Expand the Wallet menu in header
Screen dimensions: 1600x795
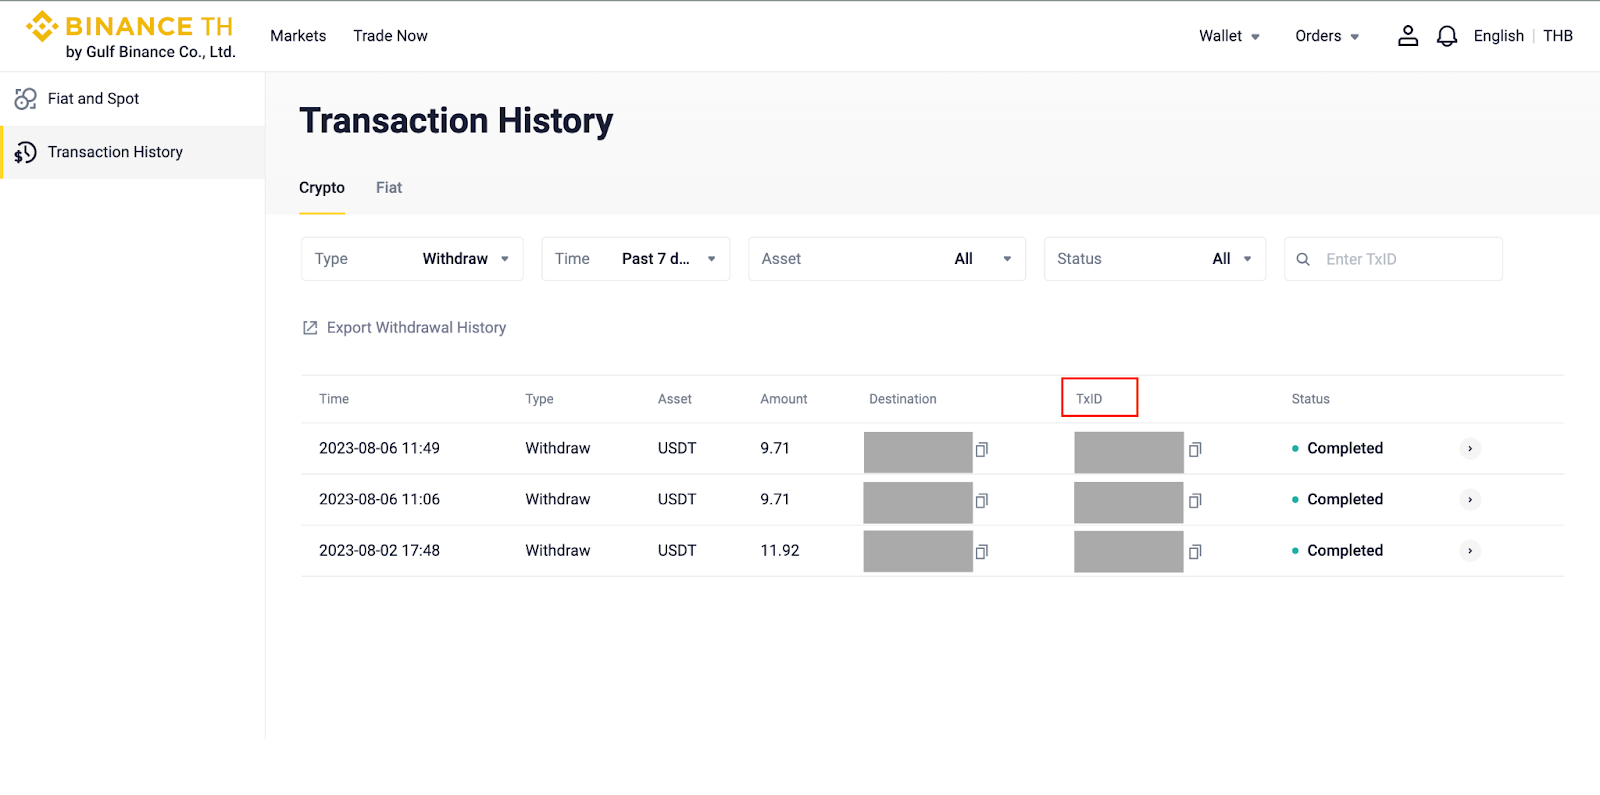(x=1229, y=36)
